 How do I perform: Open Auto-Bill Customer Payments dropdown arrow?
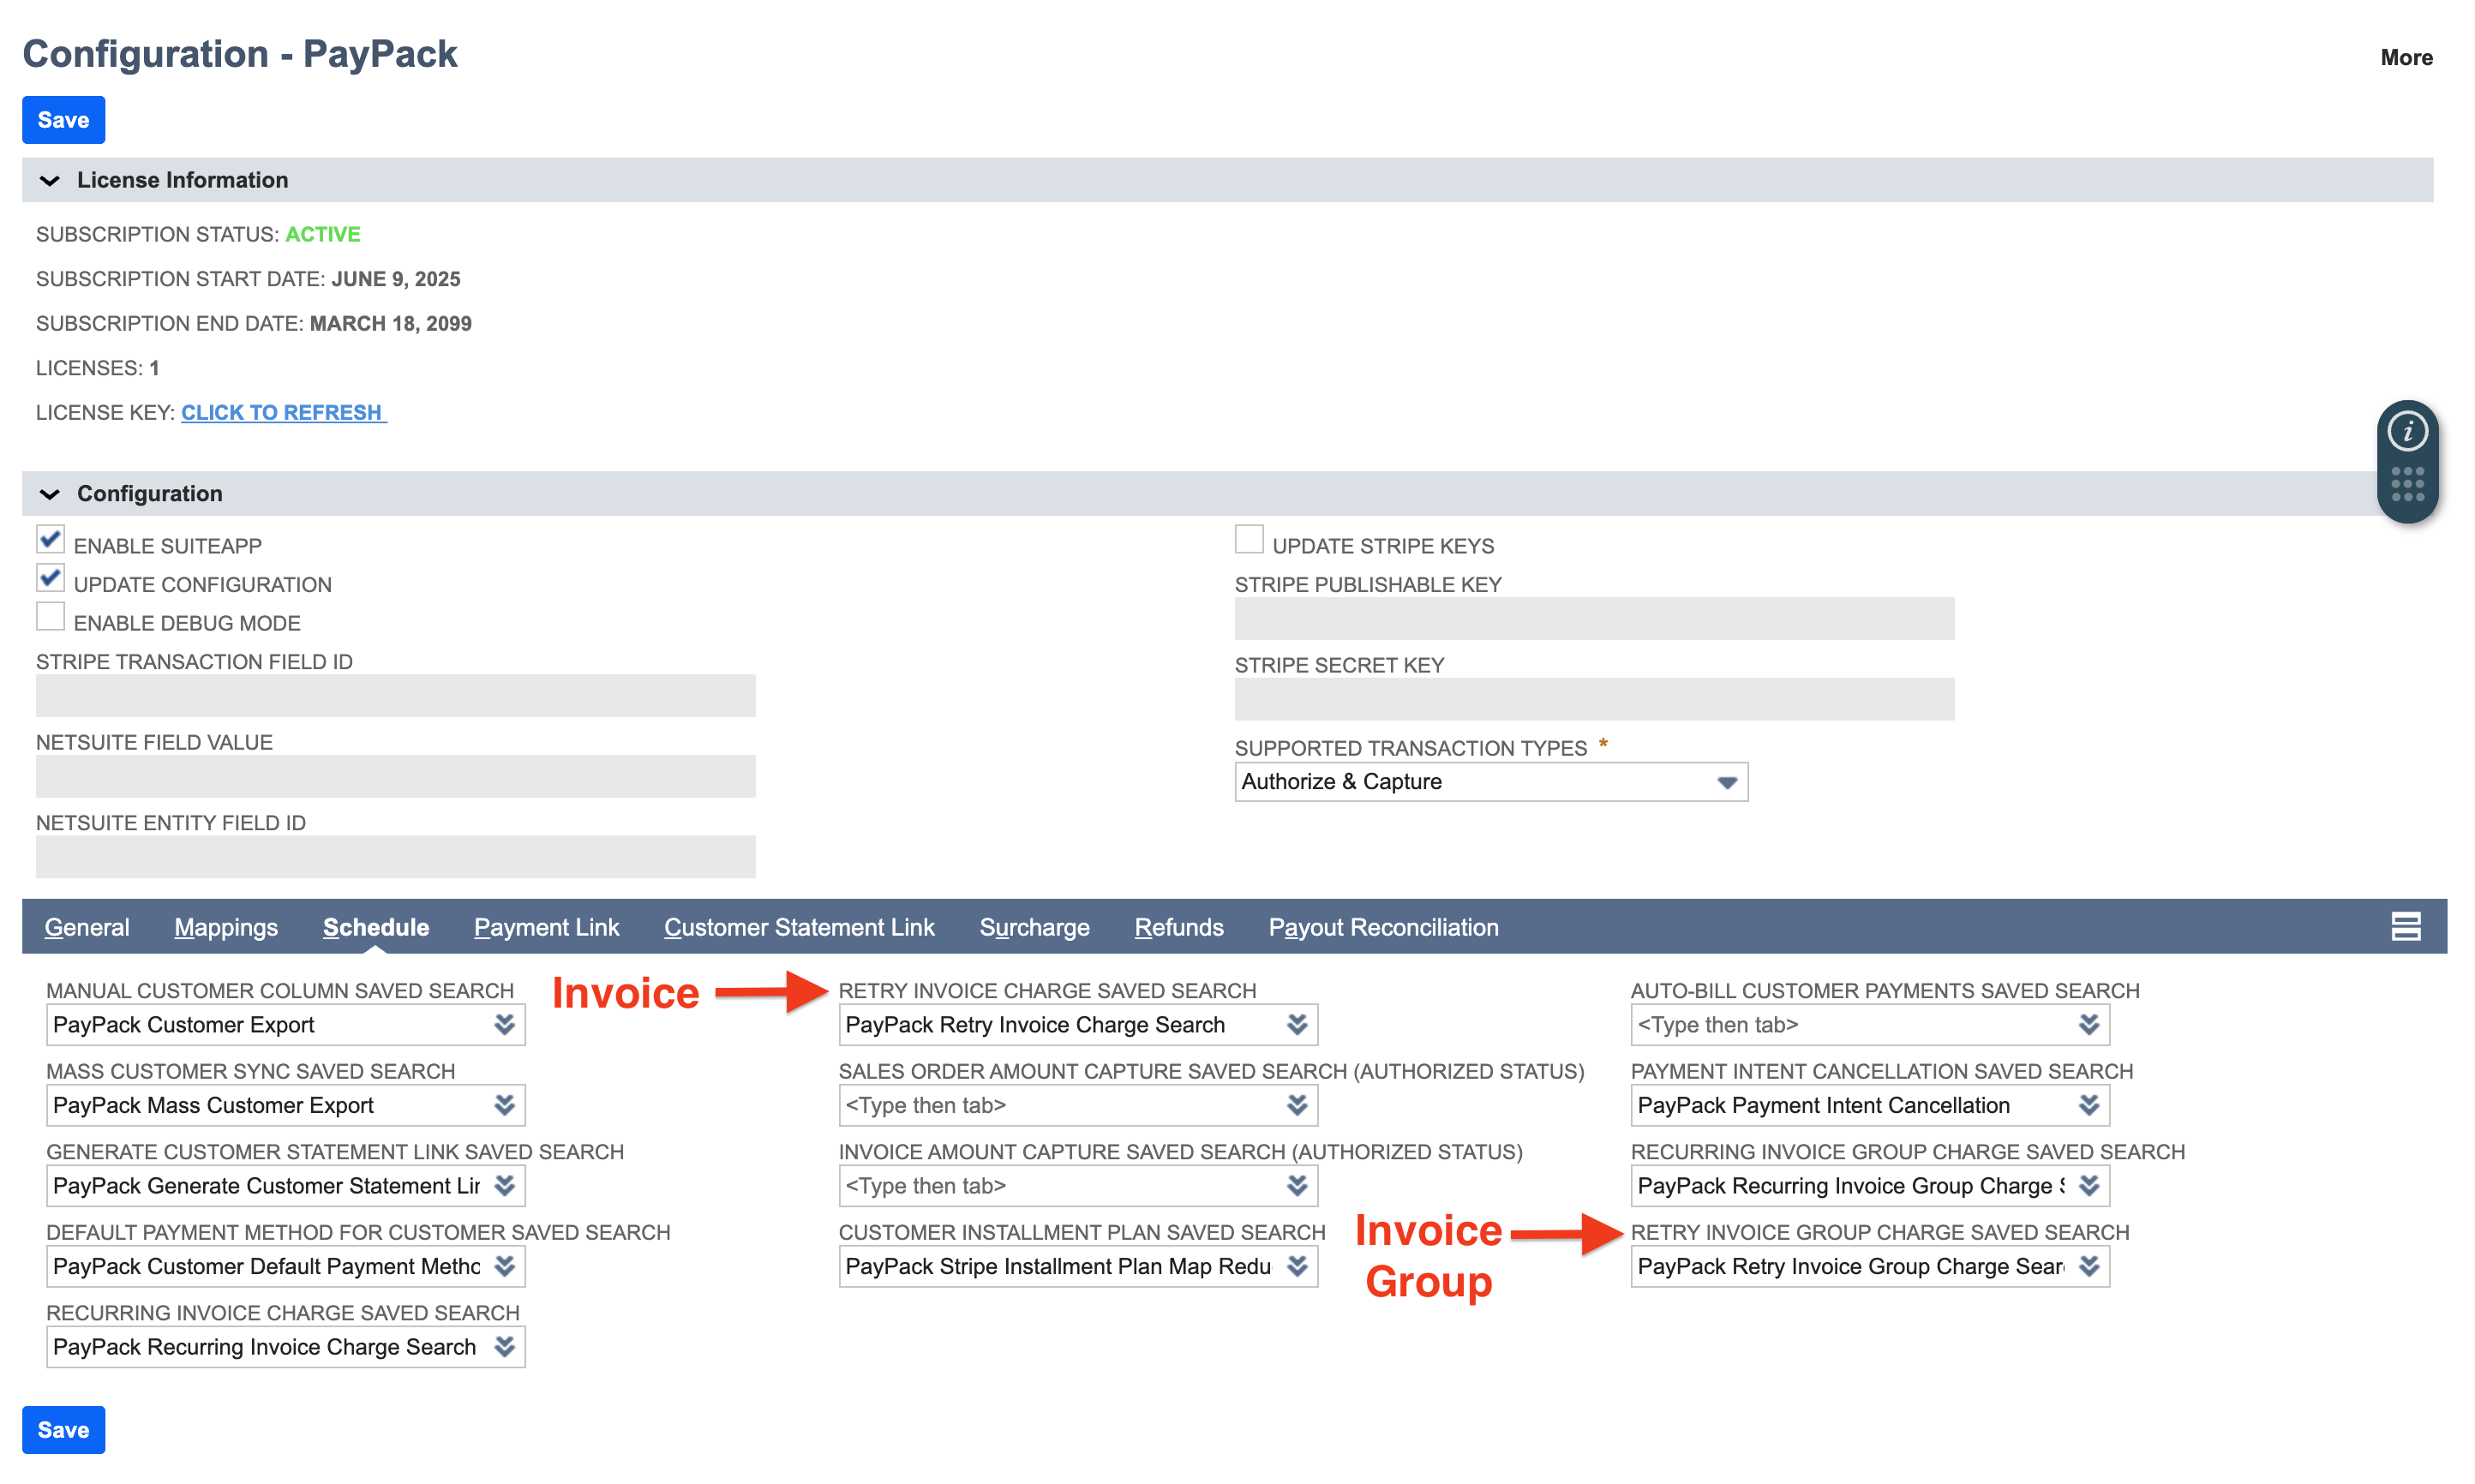[2089, 1024]
